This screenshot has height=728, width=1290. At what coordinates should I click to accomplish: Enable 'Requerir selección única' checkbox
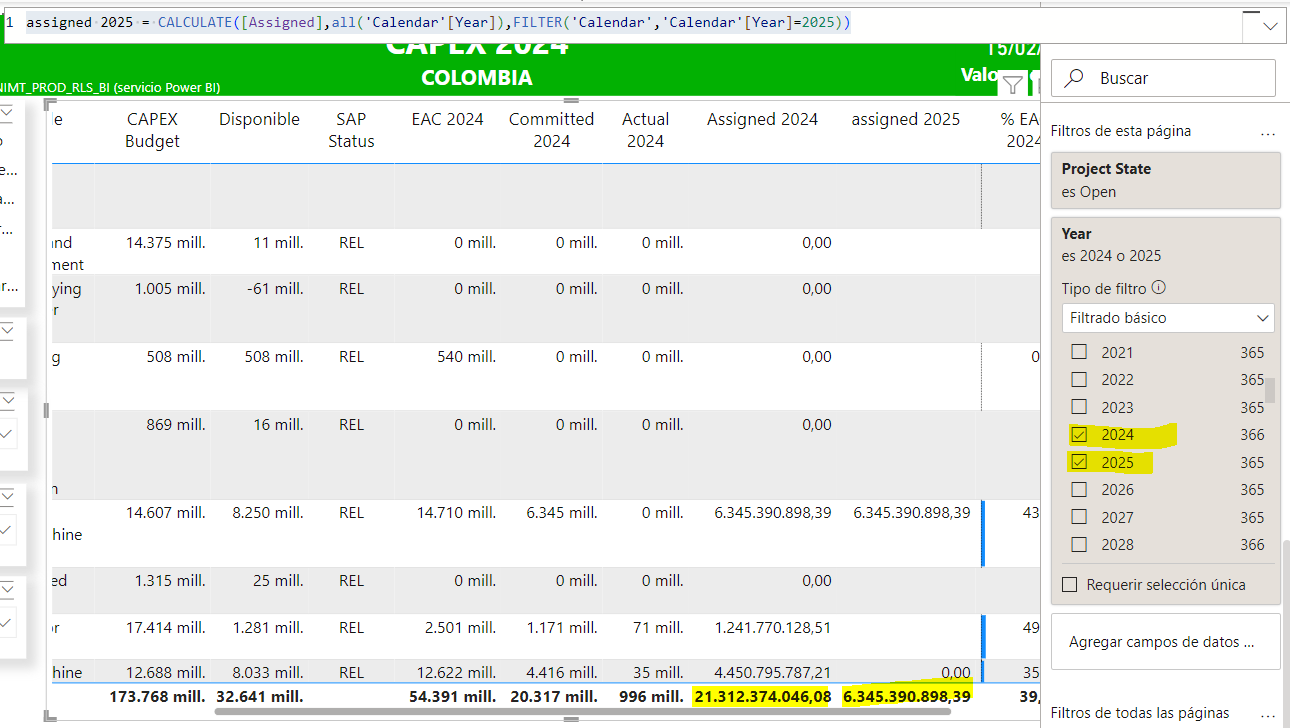(x=1070, y=585)
